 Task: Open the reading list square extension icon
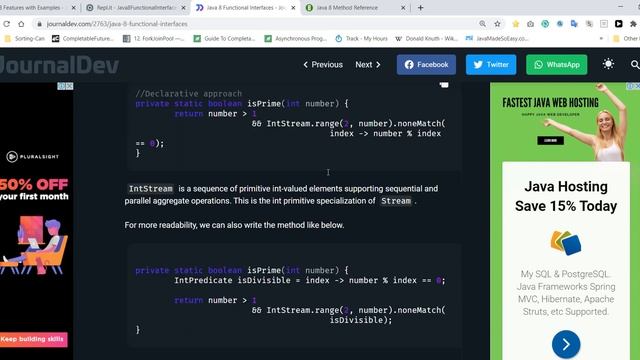pyautogui.click(x=604, y=24)
